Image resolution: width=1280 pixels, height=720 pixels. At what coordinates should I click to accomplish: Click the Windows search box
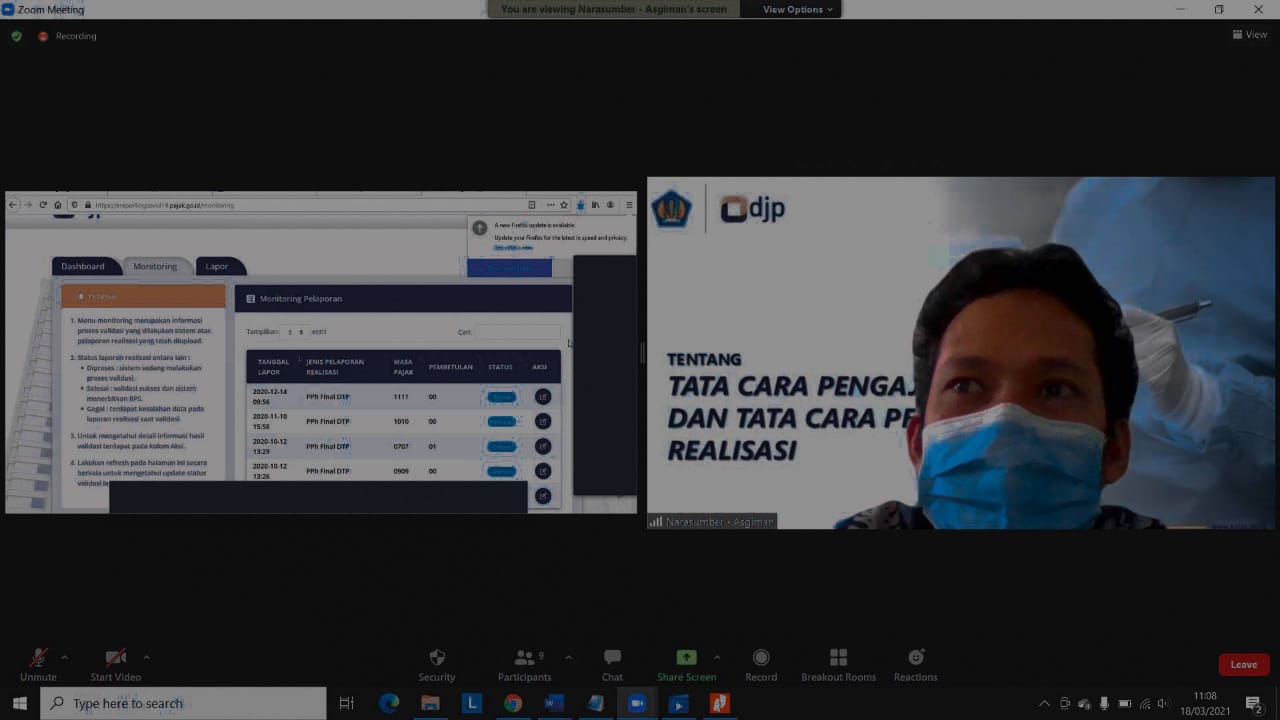(183, 703)
